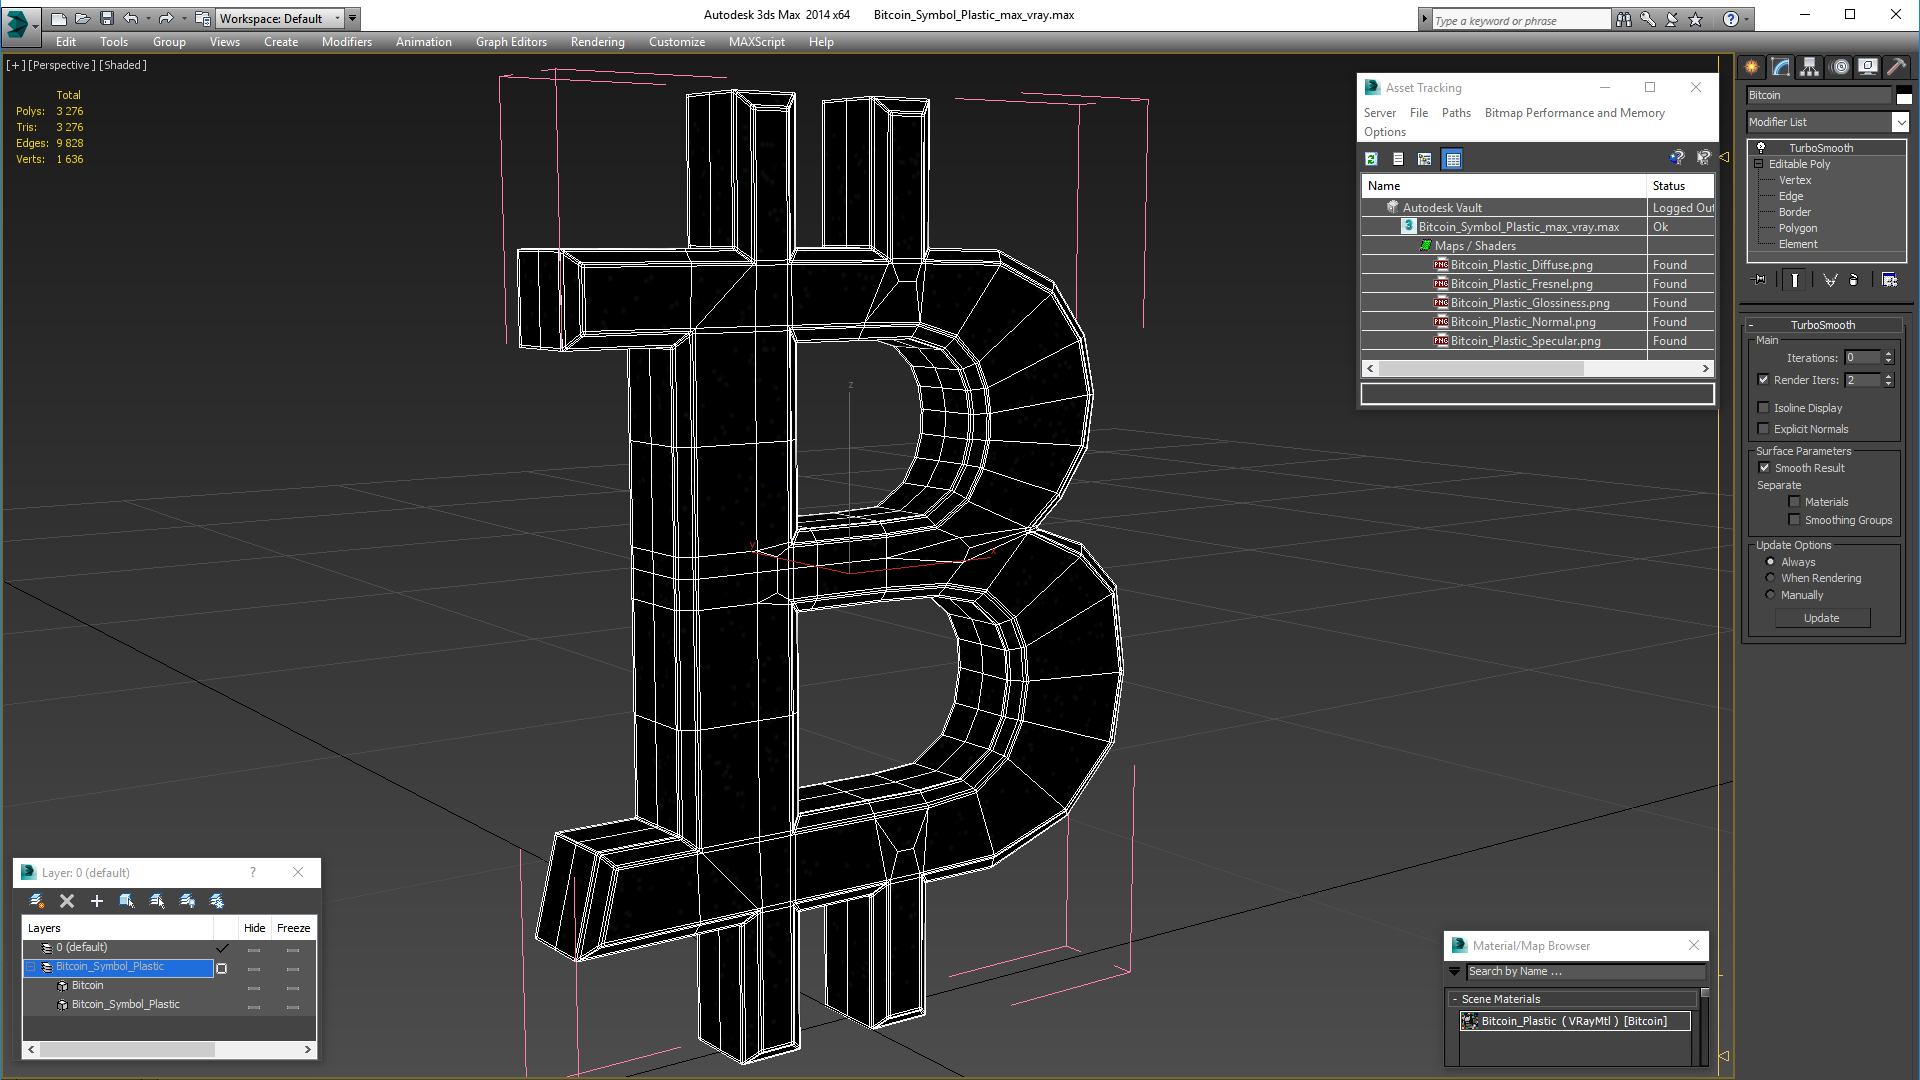
Task: Select Bitcoin_Plastic_Diffuse.png asset row
Action: click(1538, 265)
